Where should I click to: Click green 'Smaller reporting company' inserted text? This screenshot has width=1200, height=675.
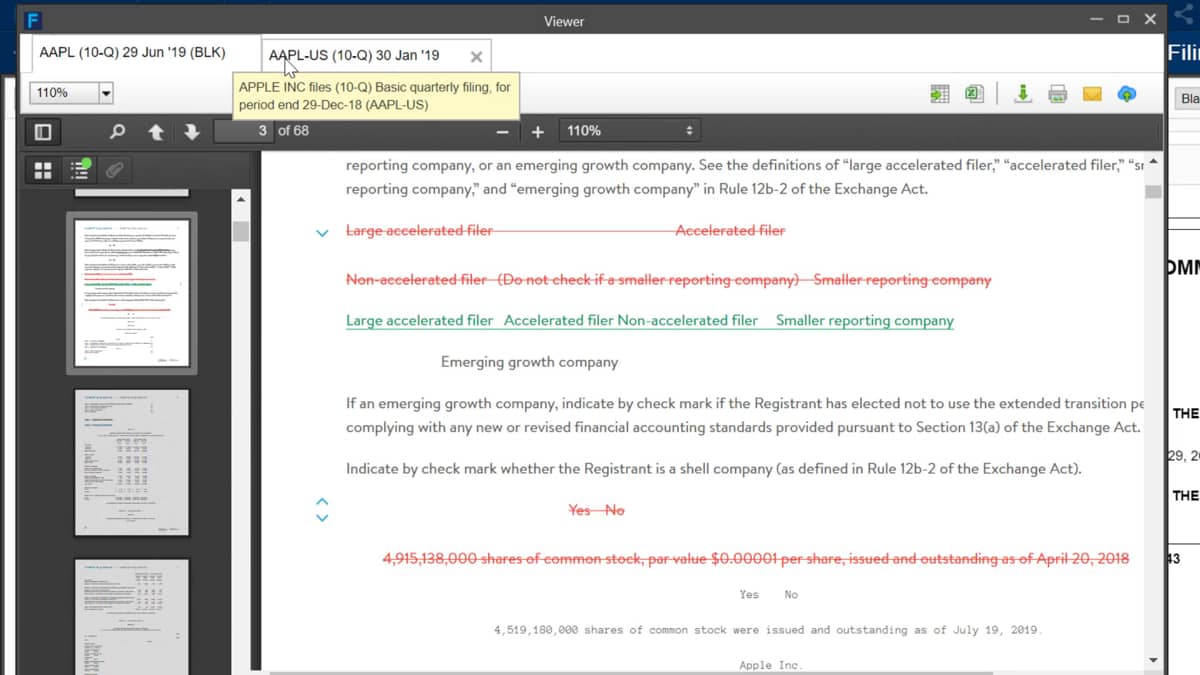click(864, 320)
